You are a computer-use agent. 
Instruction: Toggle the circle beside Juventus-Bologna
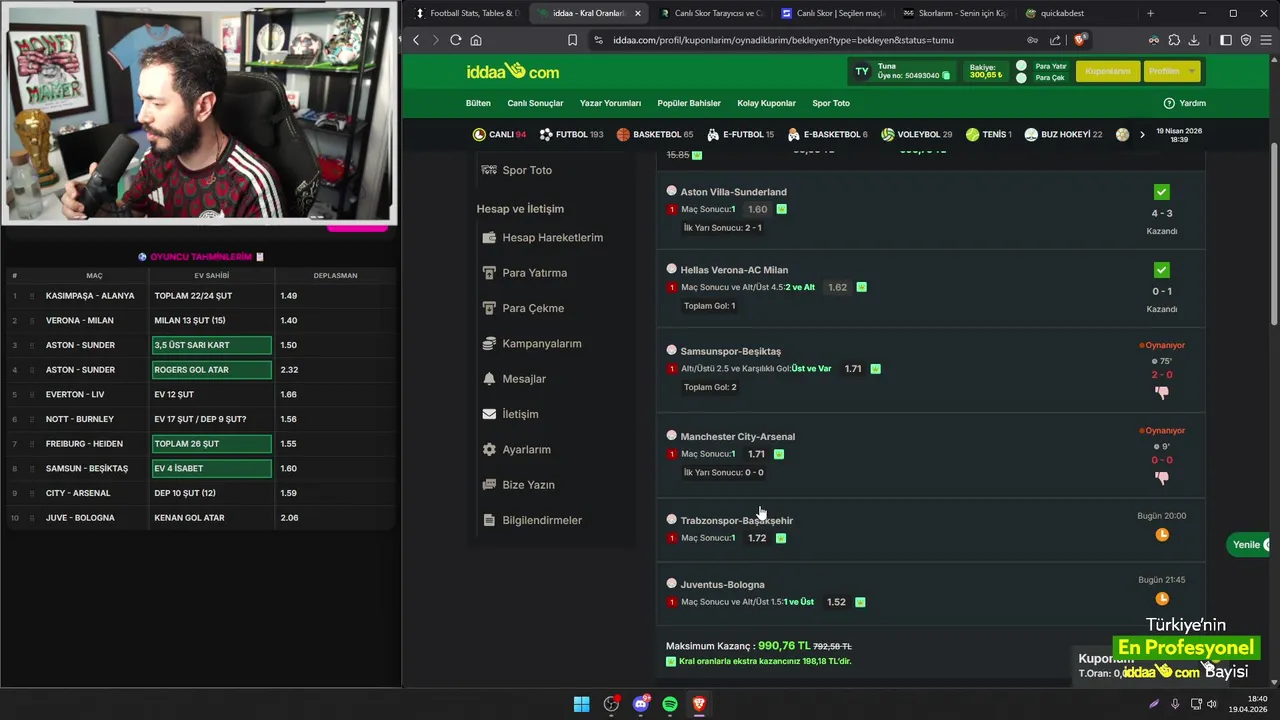[x=672, y=583]
